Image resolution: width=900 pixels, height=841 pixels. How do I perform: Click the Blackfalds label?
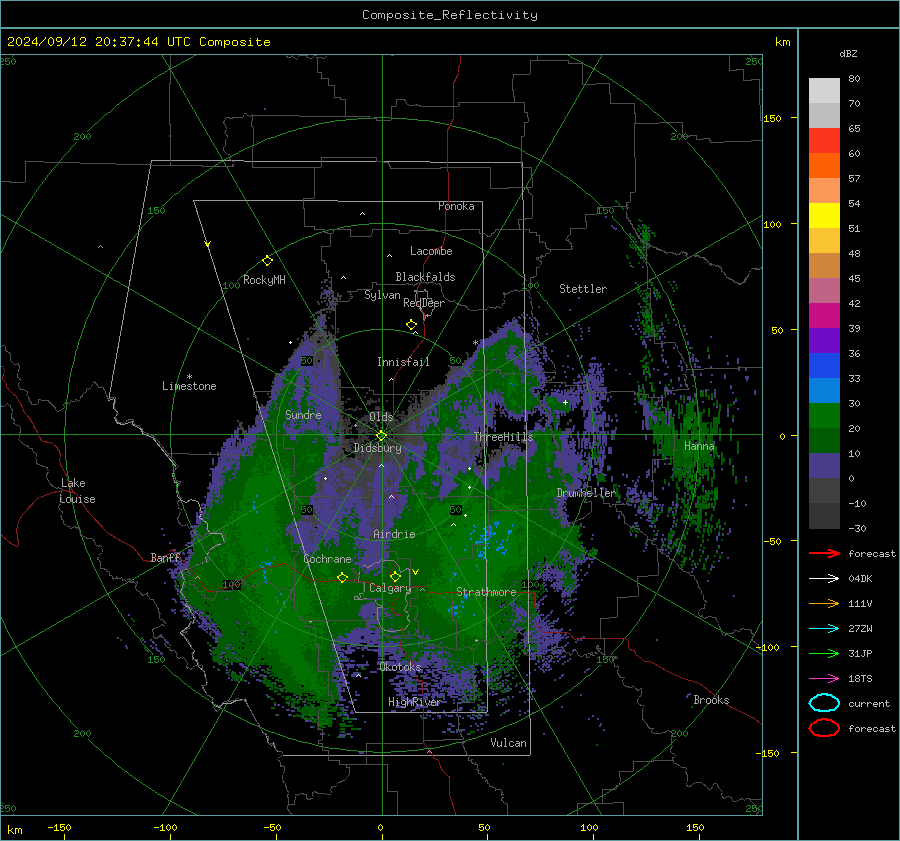coord(425,277)
